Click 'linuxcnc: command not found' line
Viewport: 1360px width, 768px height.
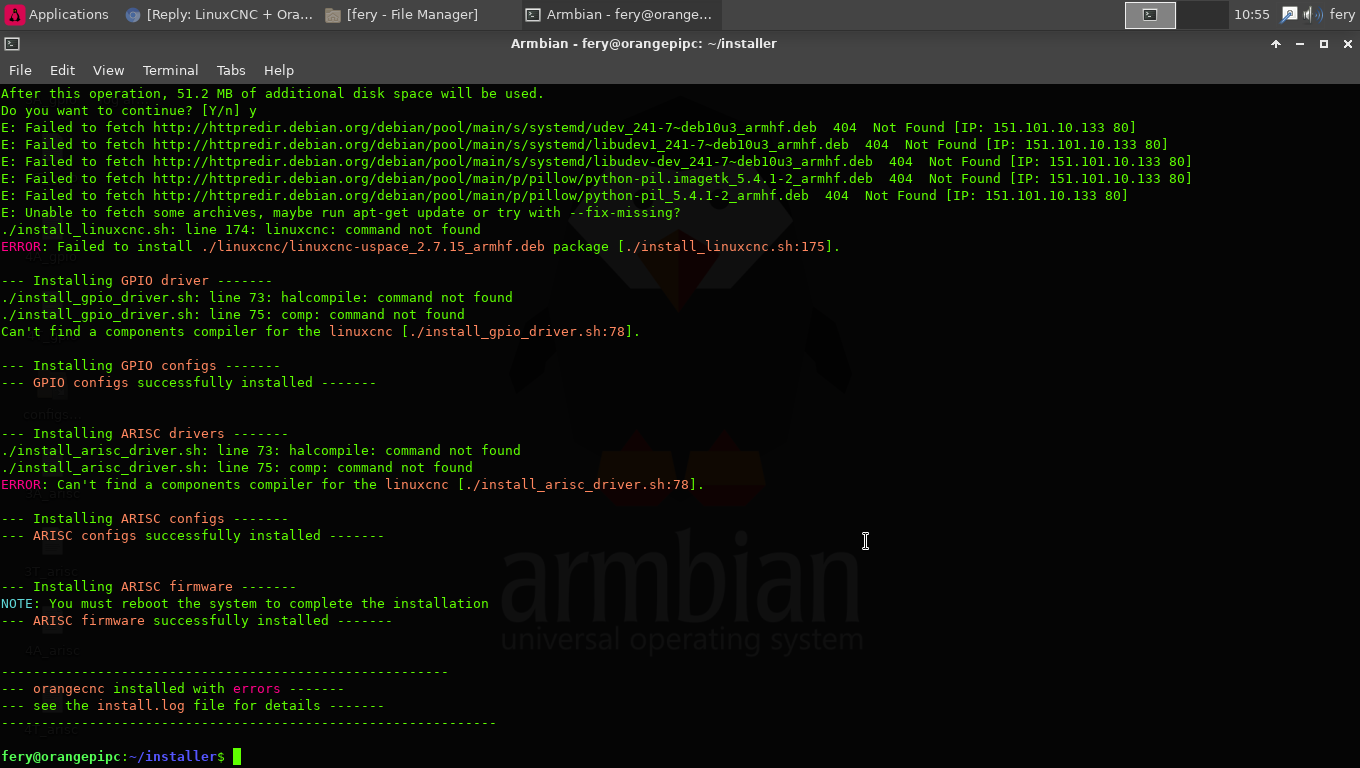[x=241, y=230]
